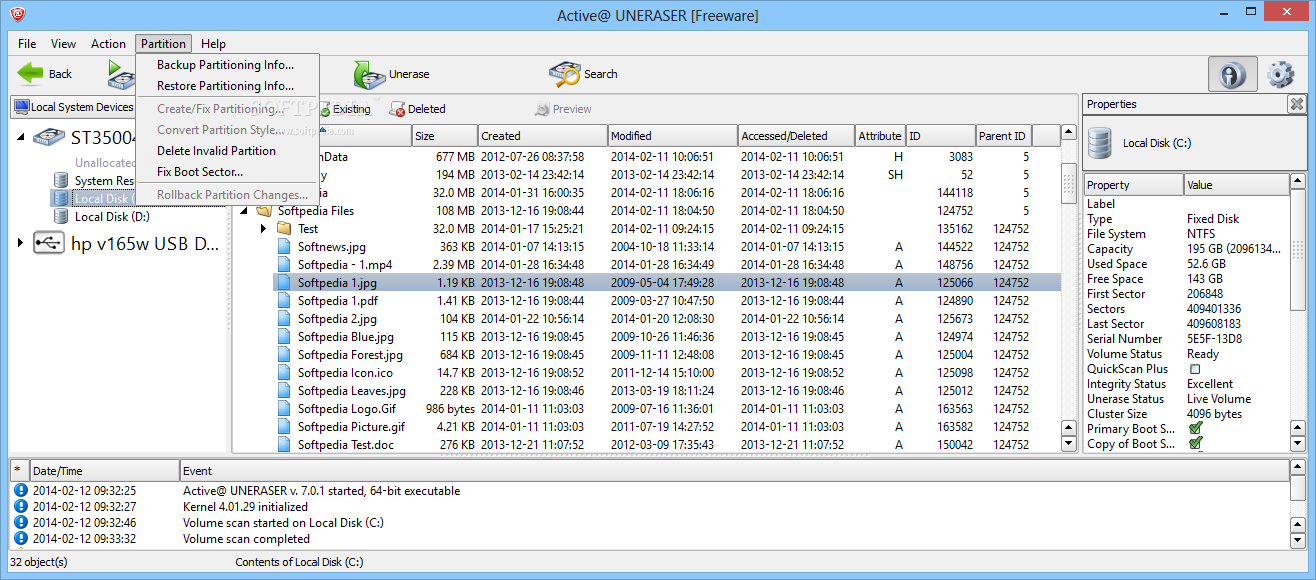The image size is (1316, 580).
Task: Click the file list scroll-down arrow
Action: tap(1069, 444)
